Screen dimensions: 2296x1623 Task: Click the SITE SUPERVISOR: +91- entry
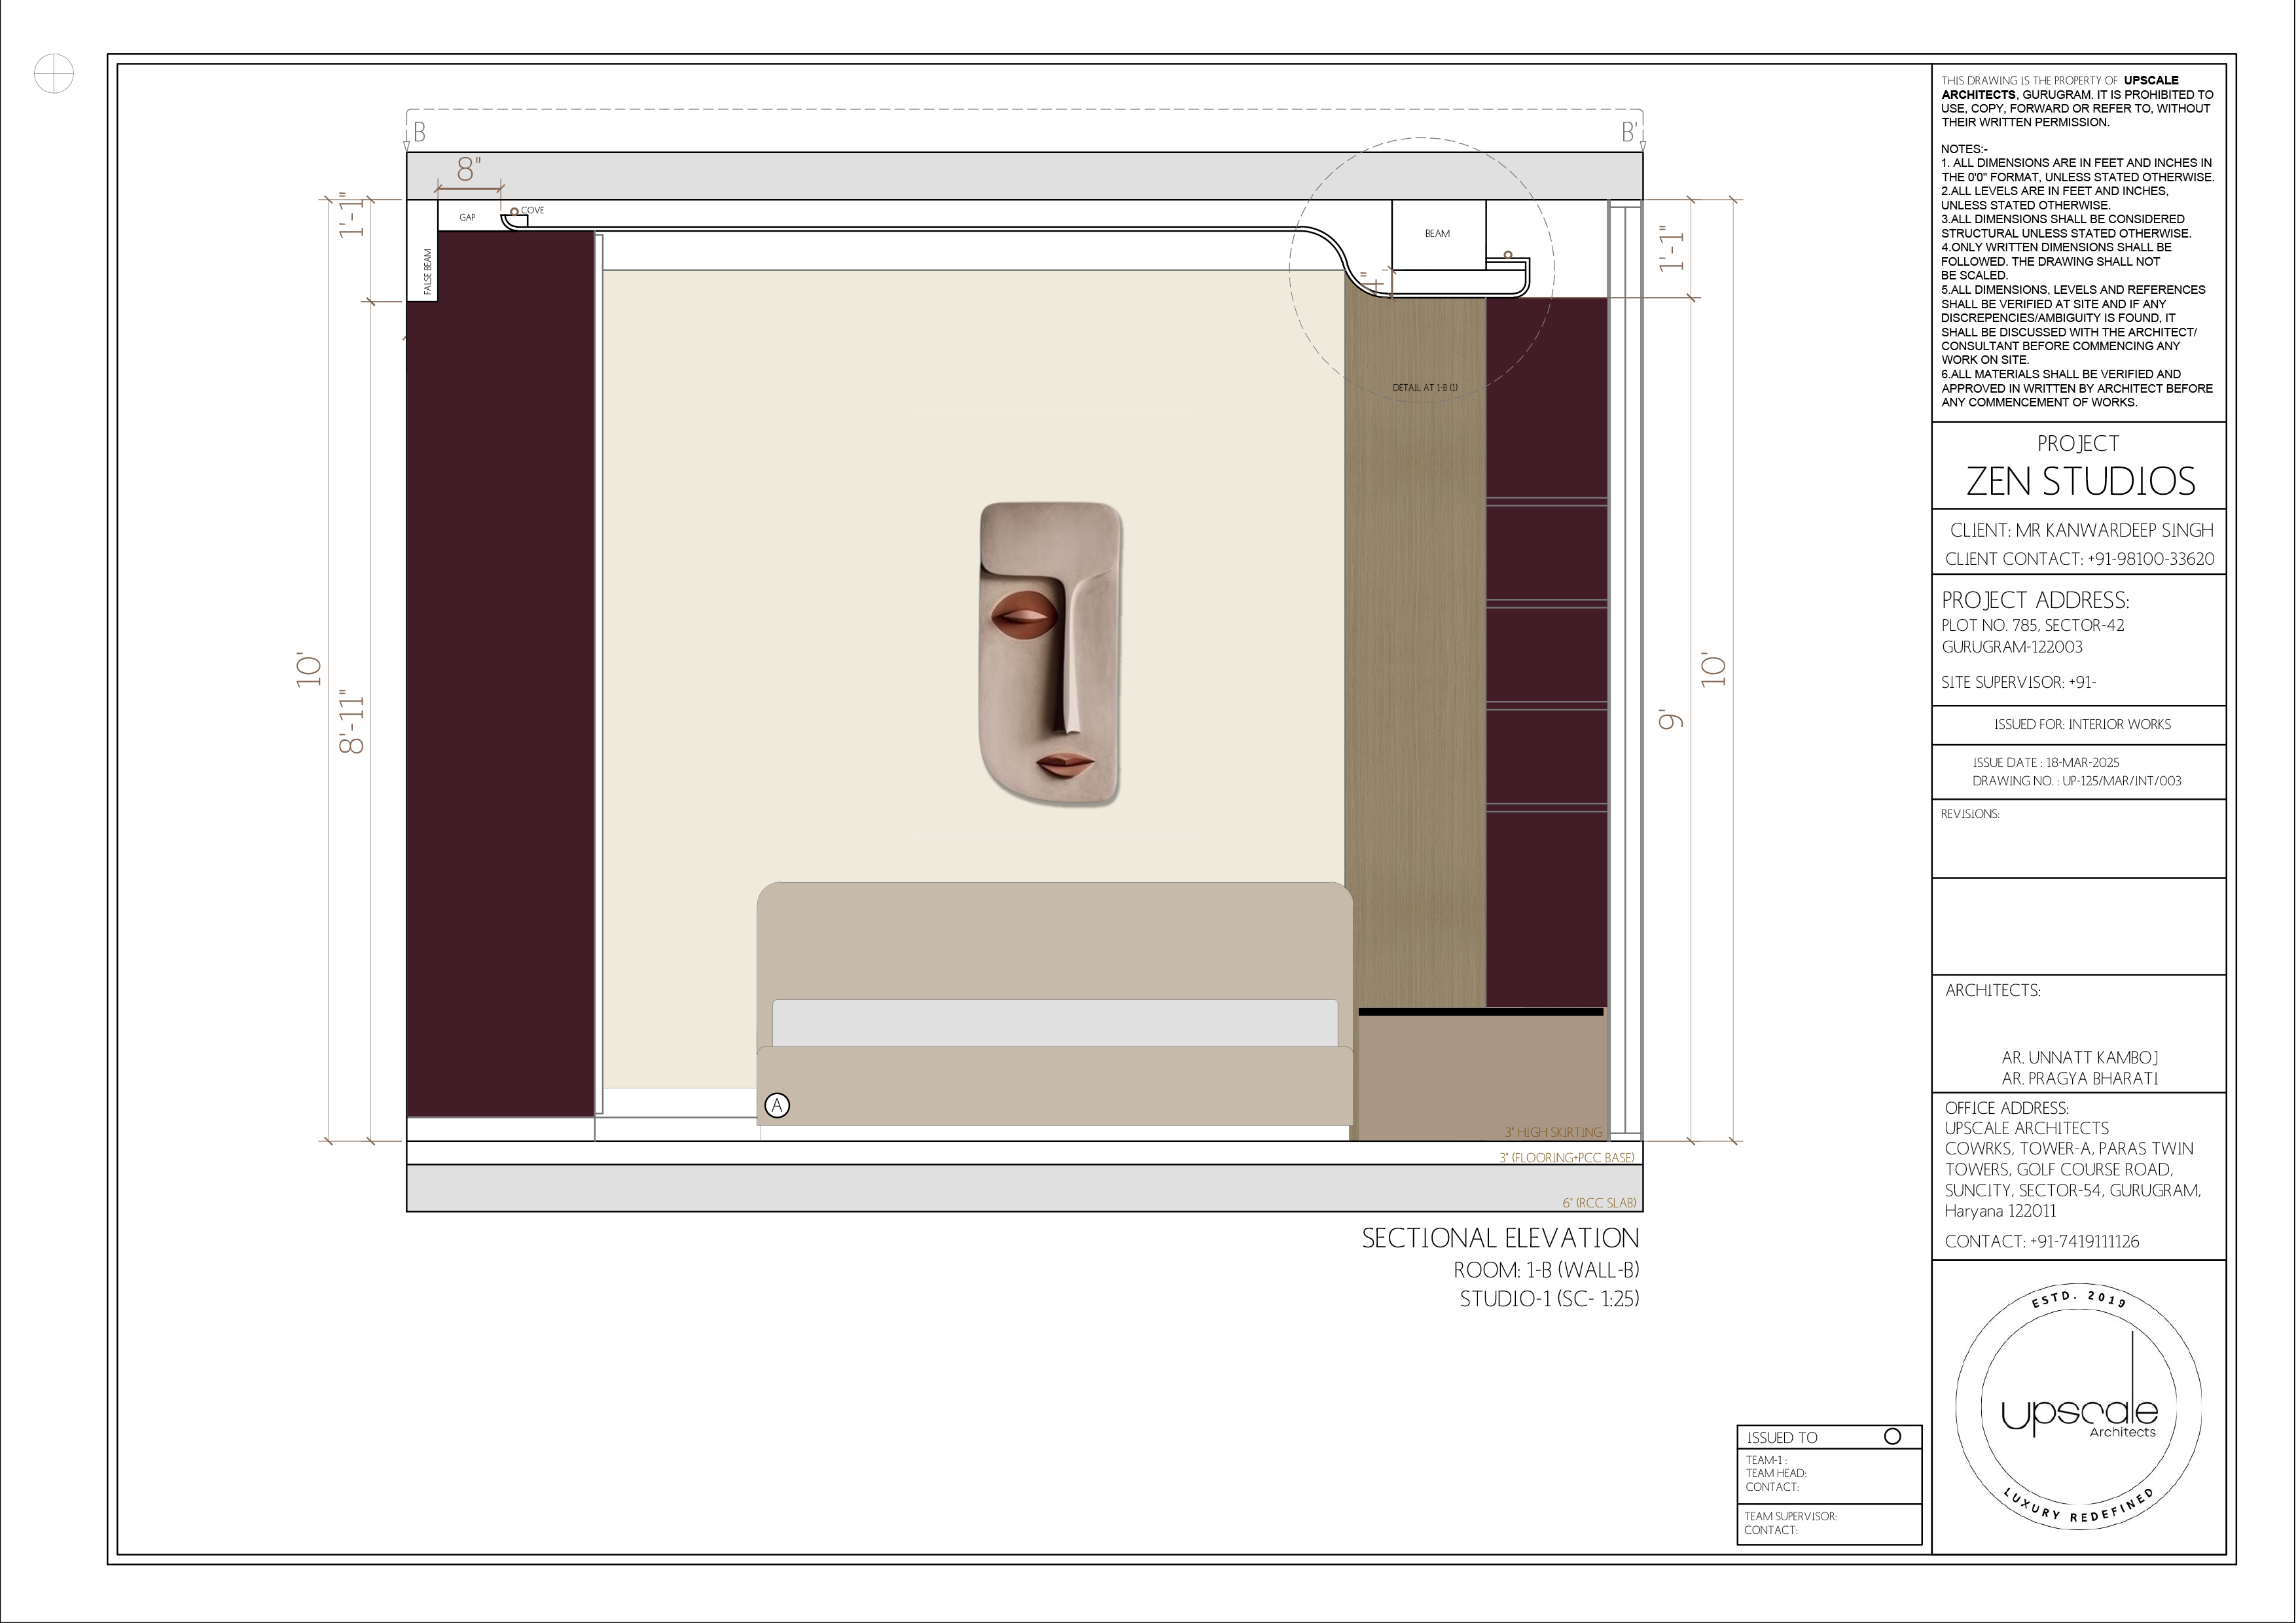tap(2018, 682)
